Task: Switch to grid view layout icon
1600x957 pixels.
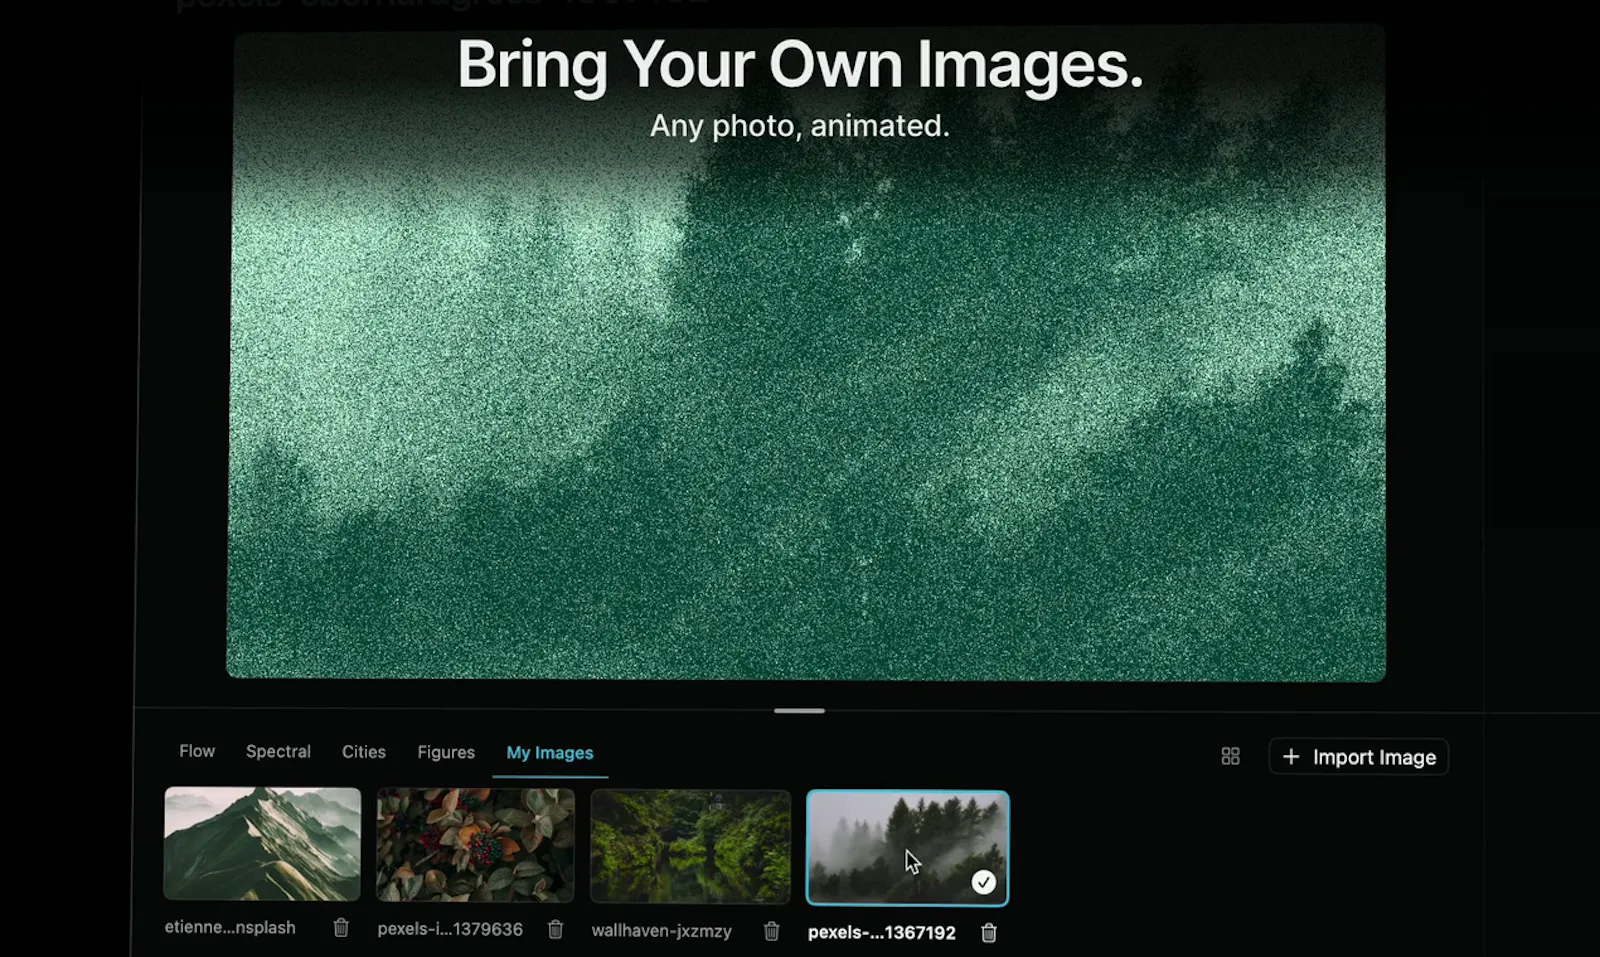Action: tap(1231, 757)
